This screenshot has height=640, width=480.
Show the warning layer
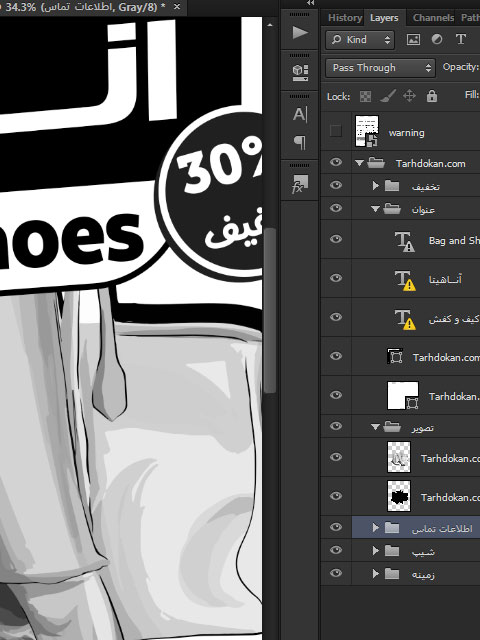point(336,131)
